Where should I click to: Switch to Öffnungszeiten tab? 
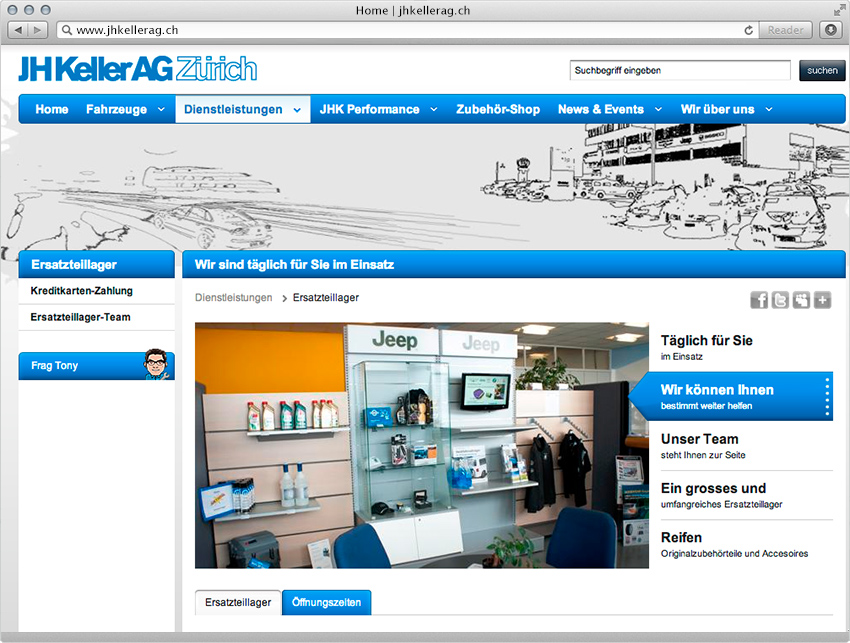pyautogui.click(x=326, y=602)
